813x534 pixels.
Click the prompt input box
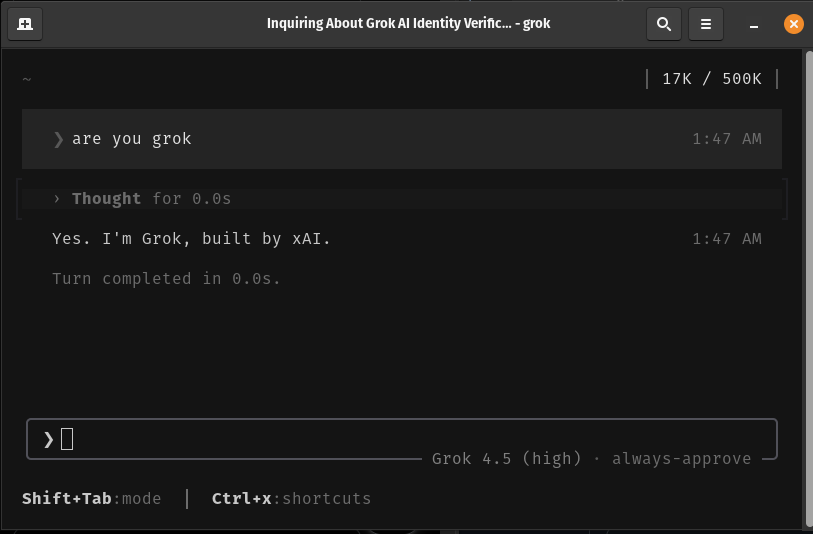coord(402,439)
